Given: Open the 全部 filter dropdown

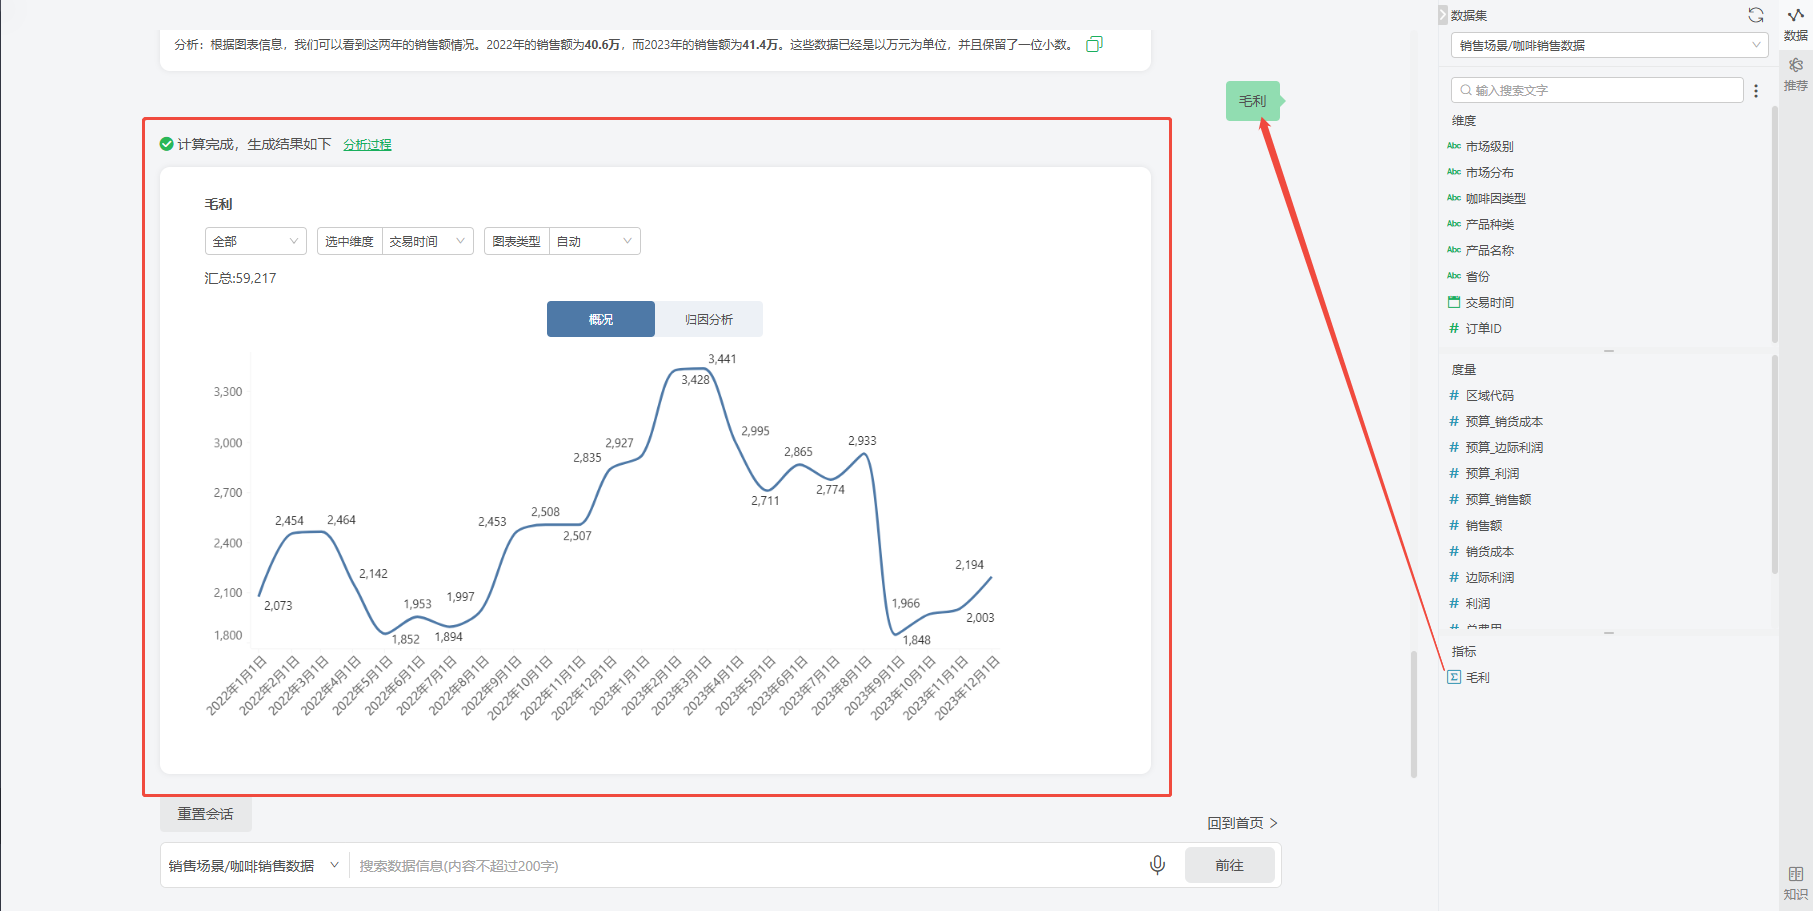Looking at the screenshot, I should [255, 242].
